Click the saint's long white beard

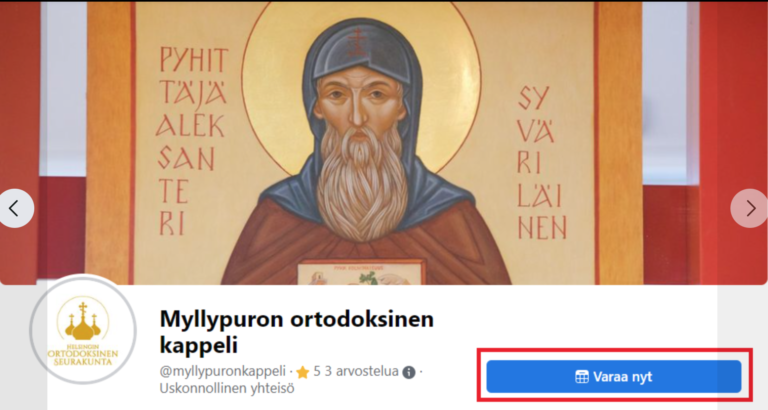point(361,182)
